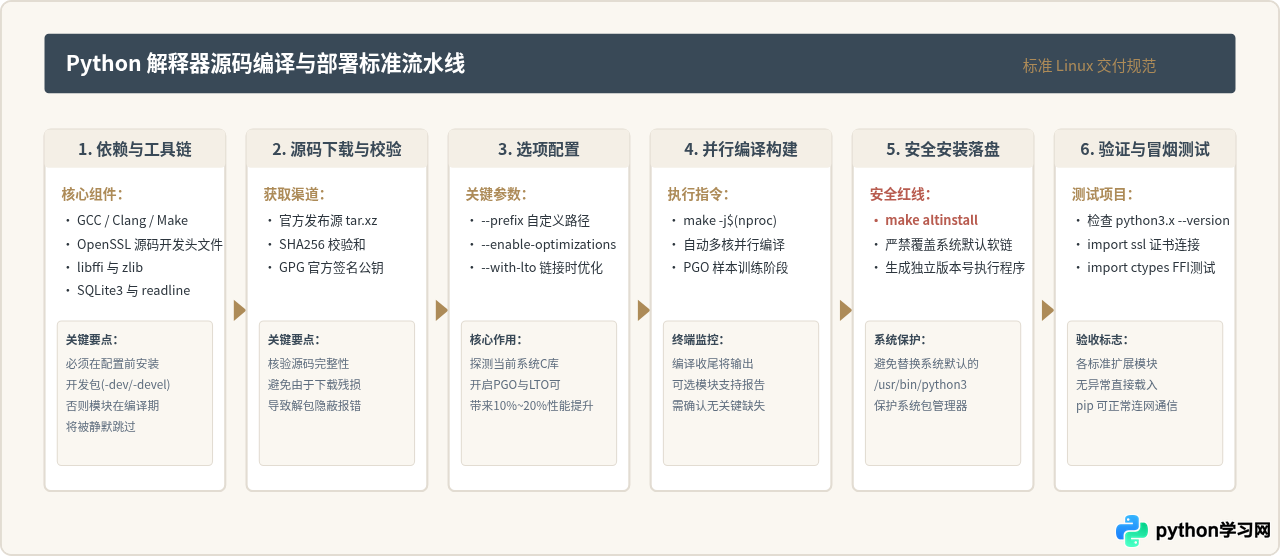1280x557 pixels.
Task: Select the step header "6. 验证与冒烟测试"
Action: coord(1145,149)
